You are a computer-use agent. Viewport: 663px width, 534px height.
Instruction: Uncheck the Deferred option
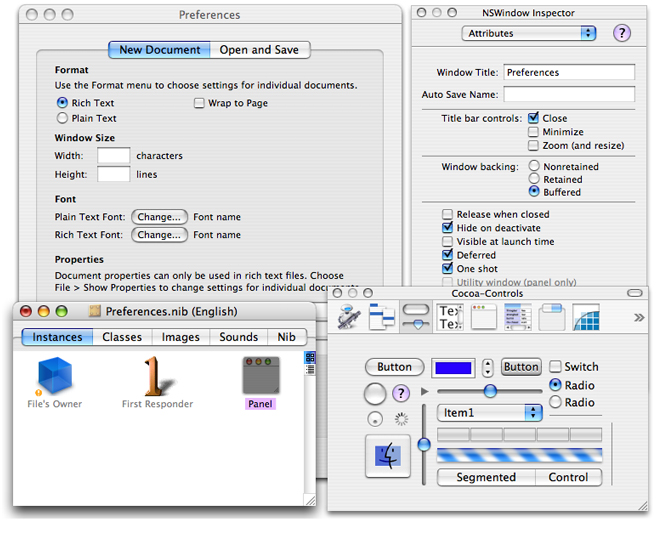tap(447, 255)
